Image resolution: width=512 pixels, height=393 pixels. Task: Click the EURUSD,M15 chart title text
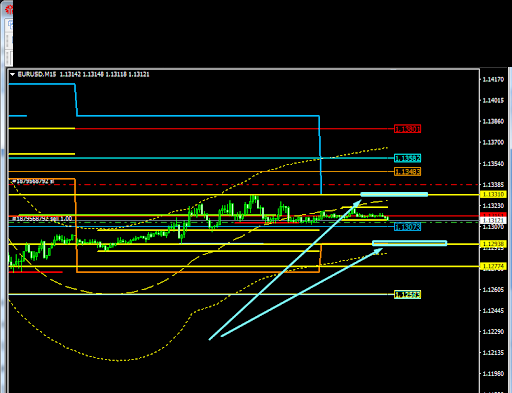[37, 74]
